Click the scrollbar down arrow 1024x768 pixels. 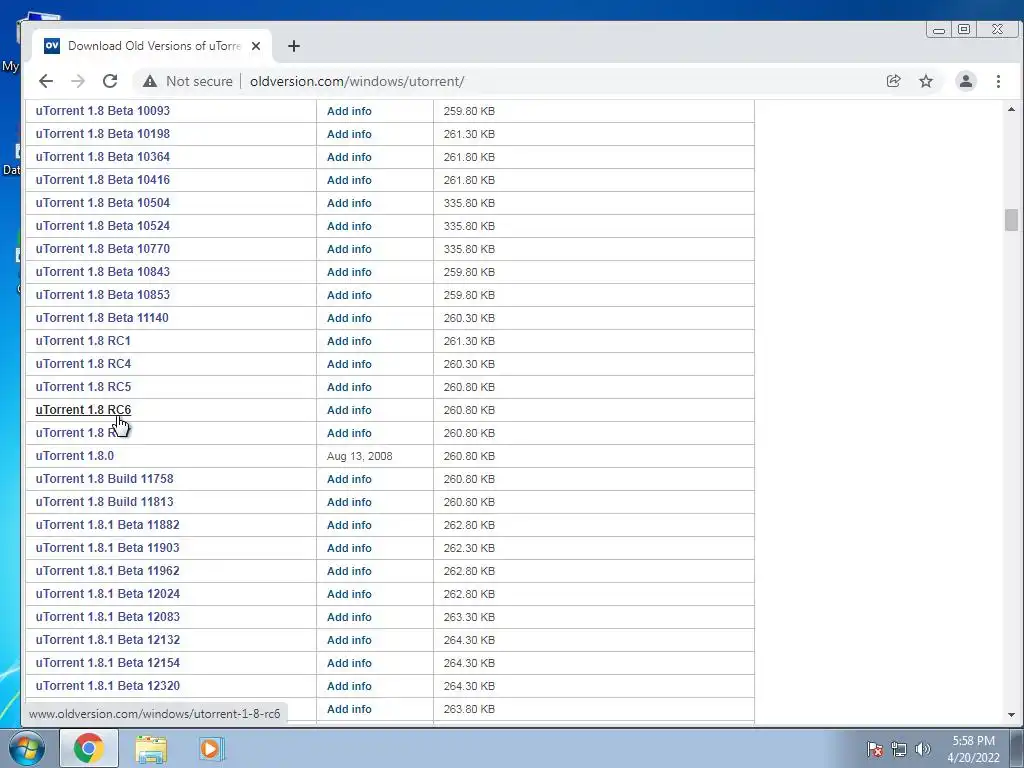(x=1012, y=715)
